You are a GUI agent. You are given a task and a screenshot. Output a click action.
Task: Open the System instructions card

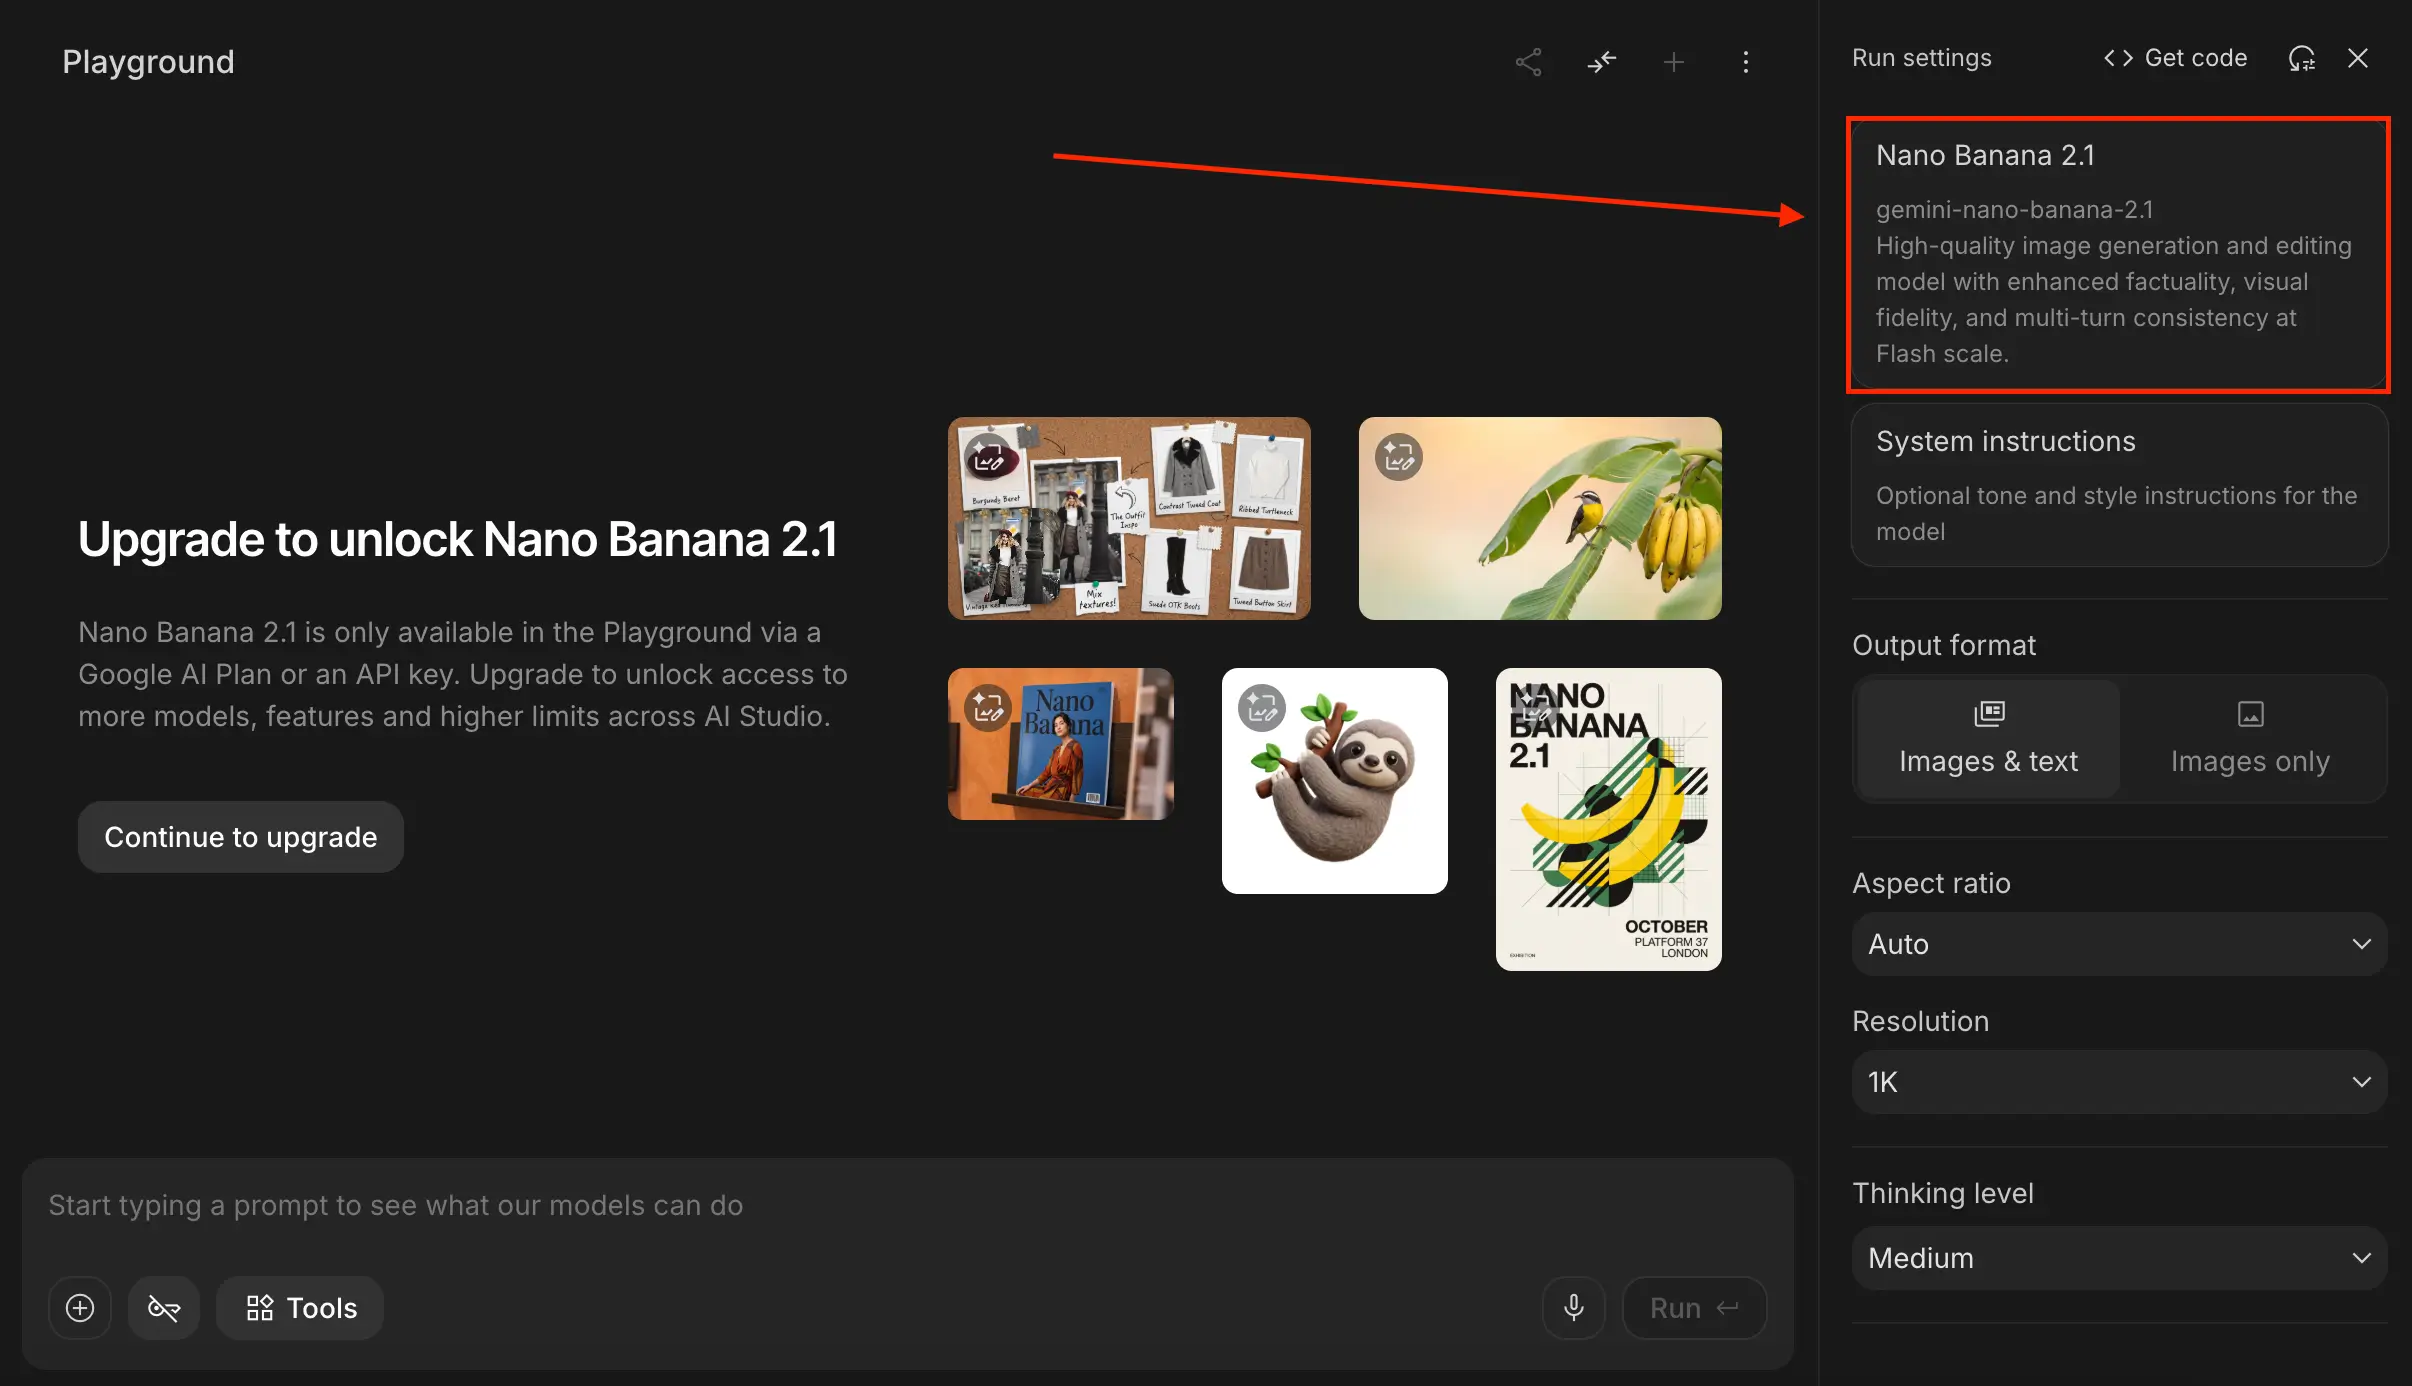tap(2119, 485)
